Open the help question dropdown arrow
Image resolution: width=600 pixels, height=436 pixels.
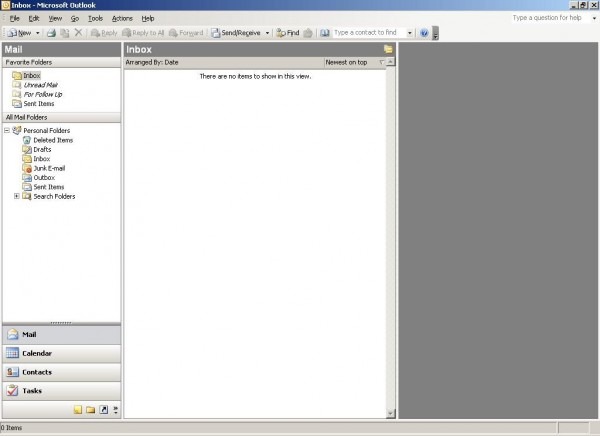coord(594,18)
